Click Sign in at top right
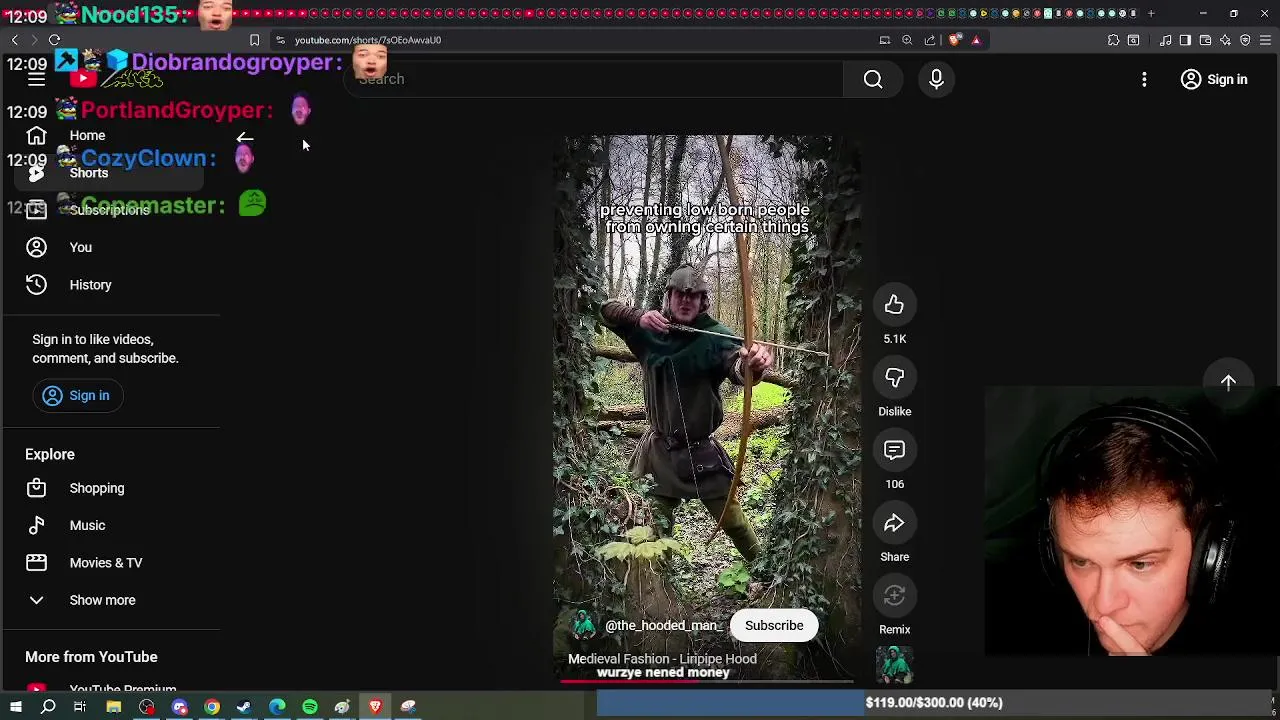This screenshot has height=720, width=1280. click(x=1214, y=79)
